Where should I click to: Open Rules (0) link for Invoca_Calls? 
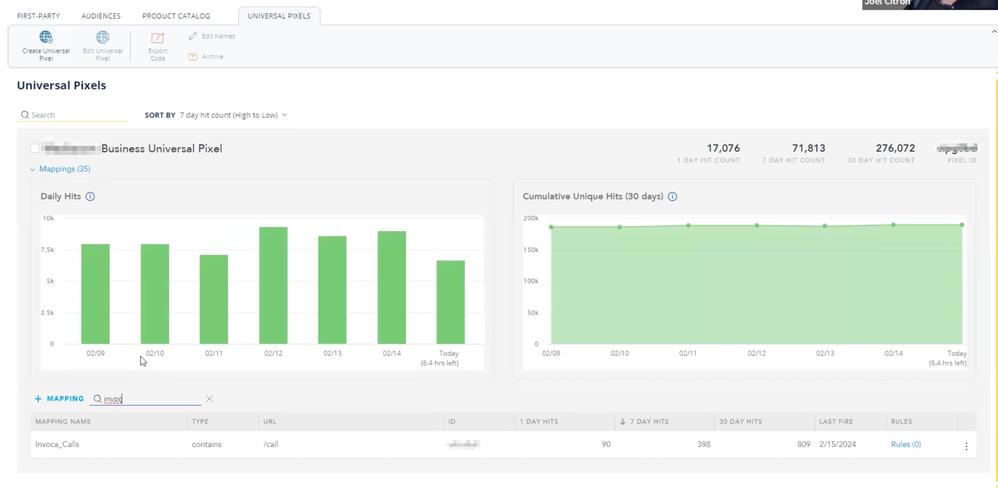pyautogui.click(x=906, y=445)
